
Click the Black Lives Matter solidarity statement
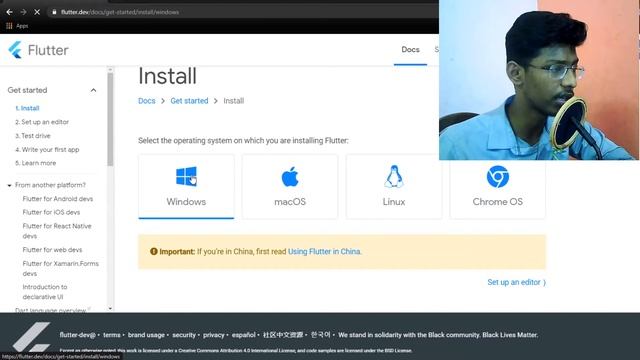point(438,335)
